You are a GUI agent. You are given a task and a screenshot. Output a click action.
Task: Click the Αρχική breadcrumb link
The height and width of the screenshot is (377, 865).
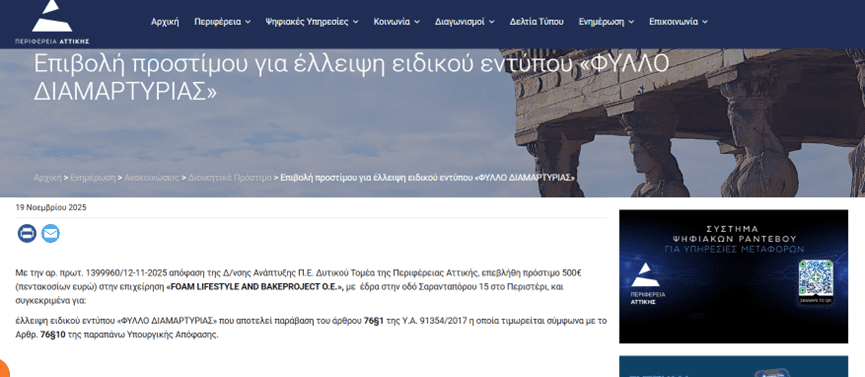coord(47,178)
